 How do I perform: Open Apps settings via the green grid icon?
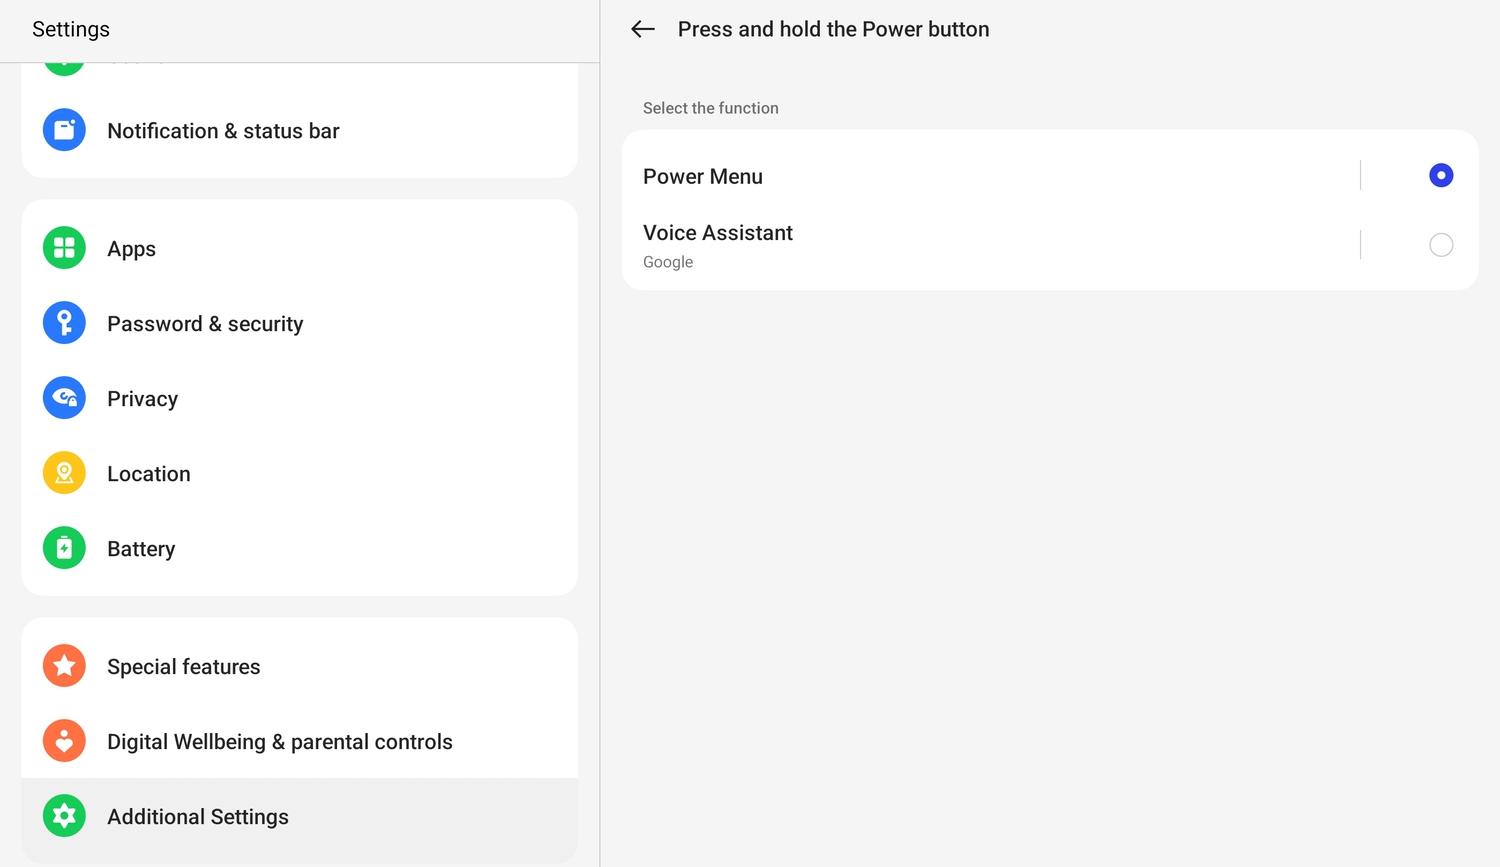[x=64, y=248]
